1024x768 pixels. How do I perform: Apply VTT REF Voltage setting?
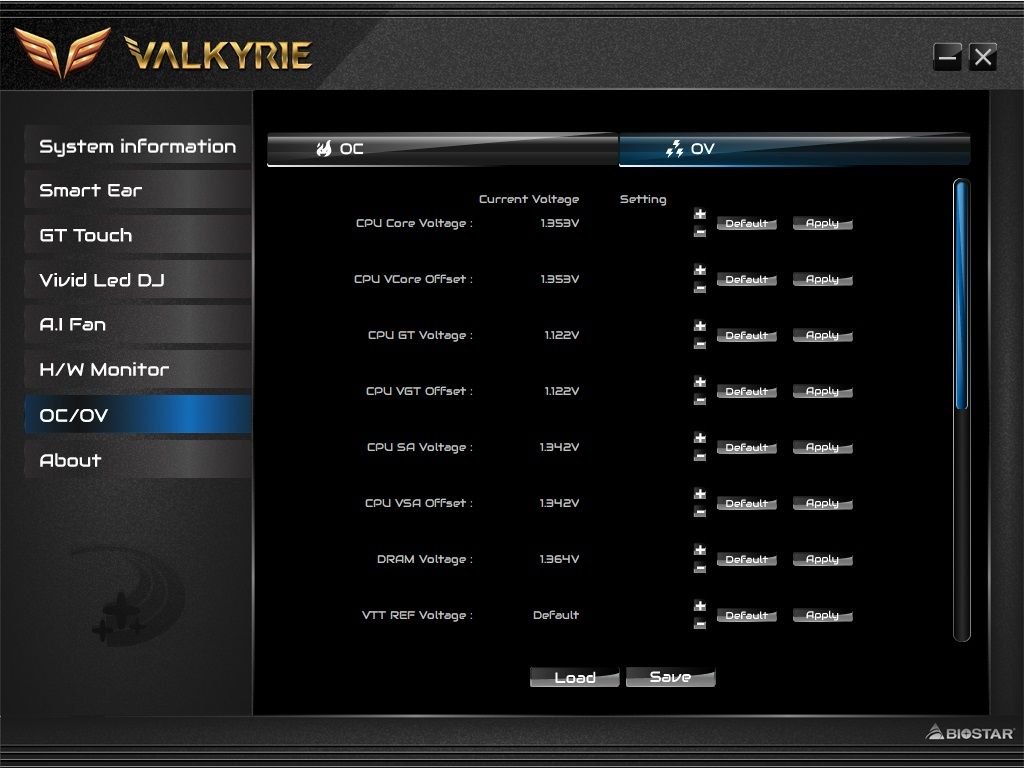(x=822, y=615)
